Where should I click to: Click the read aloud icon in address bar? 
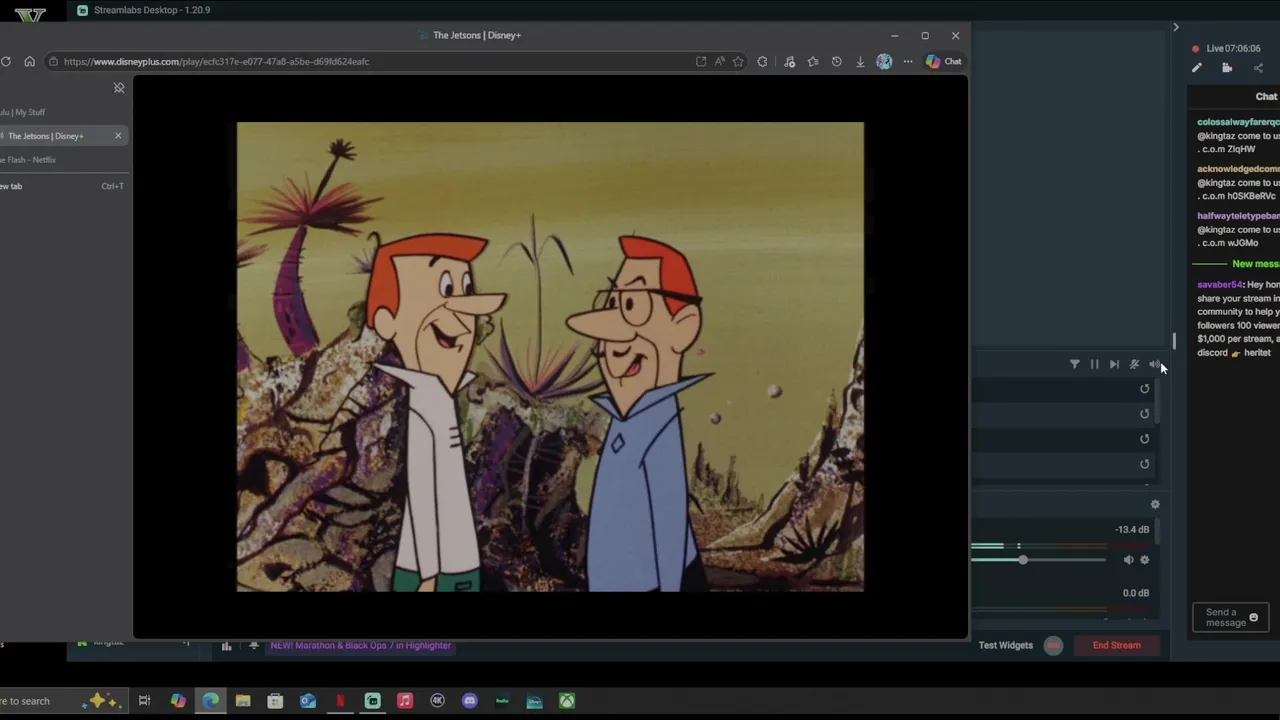point(720,62)
